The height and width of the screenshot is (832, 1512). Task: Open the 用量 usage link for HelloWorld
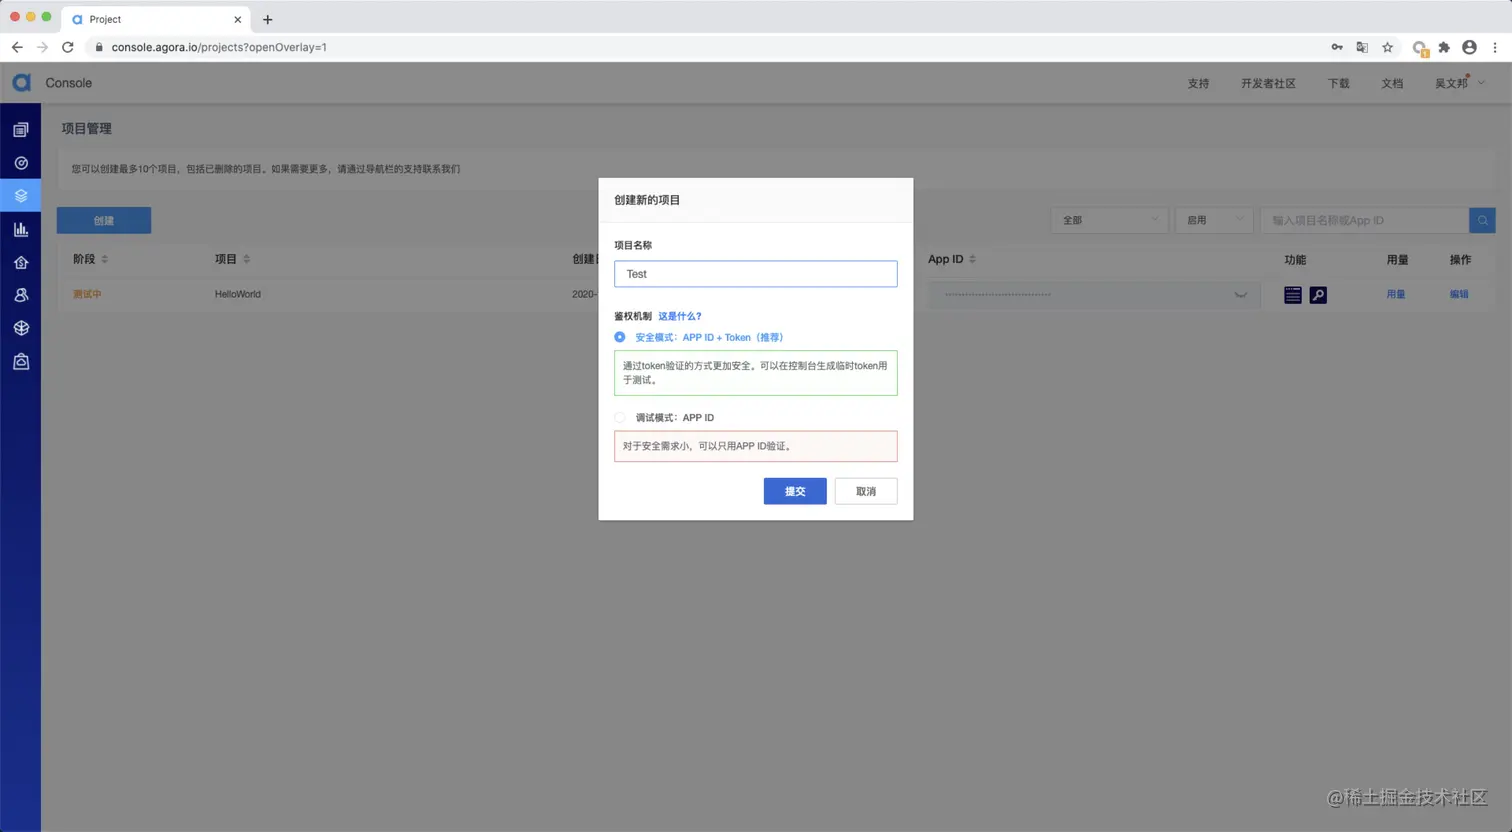[1396, 294]
